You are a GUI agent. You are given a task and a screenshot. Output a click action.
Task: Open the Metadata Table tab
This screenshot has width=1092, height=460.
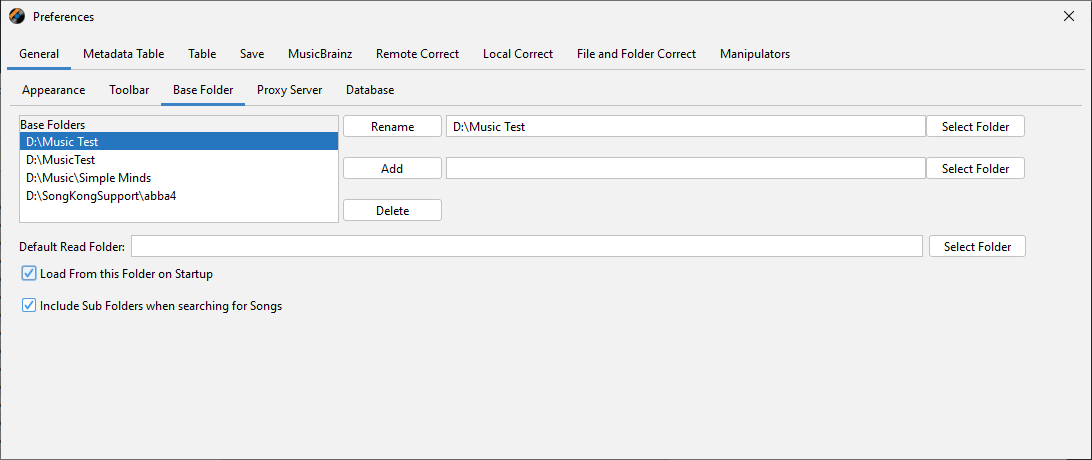(123, 54)
